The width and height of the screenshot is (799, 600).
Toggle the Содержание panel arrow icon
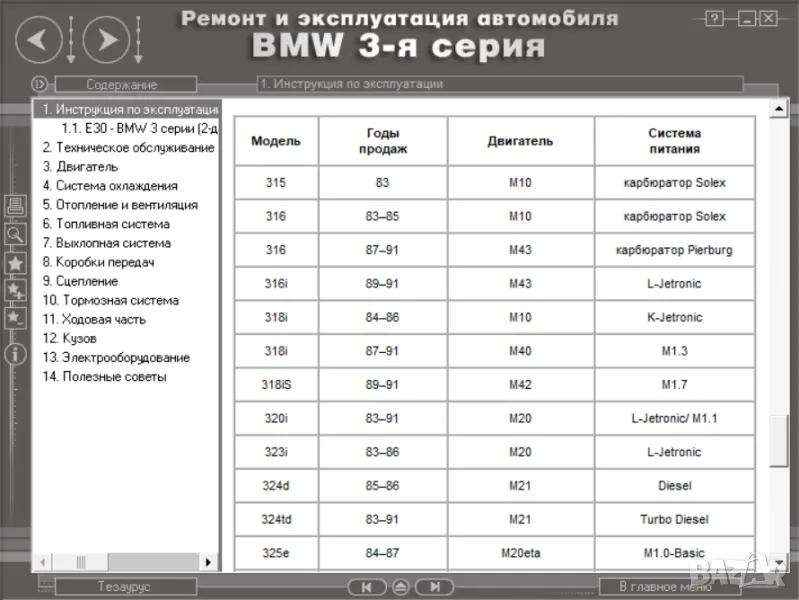39,84
